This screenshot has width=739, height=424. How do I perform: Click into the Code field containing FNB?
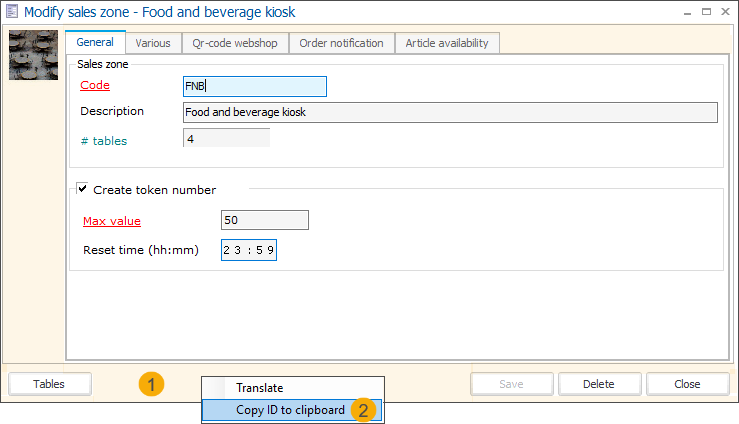pos(255,87)
